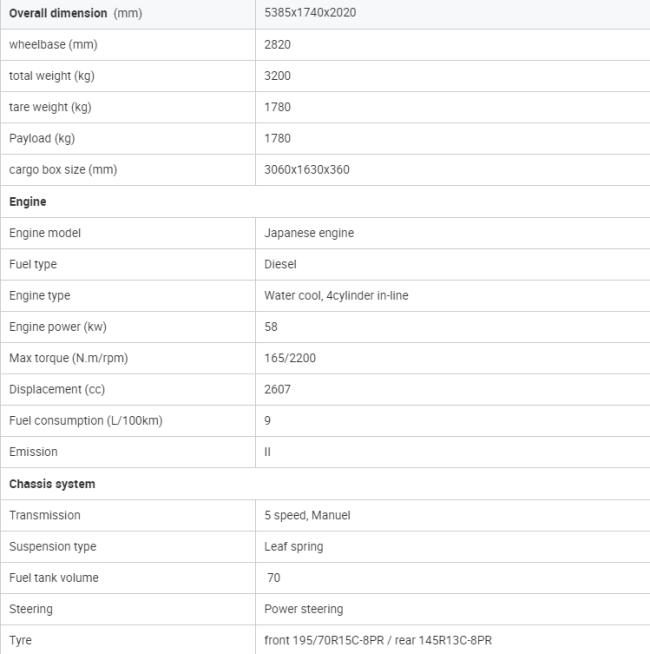
Task: Click the Leaf spring suspension value
Action: click(293, 547)
